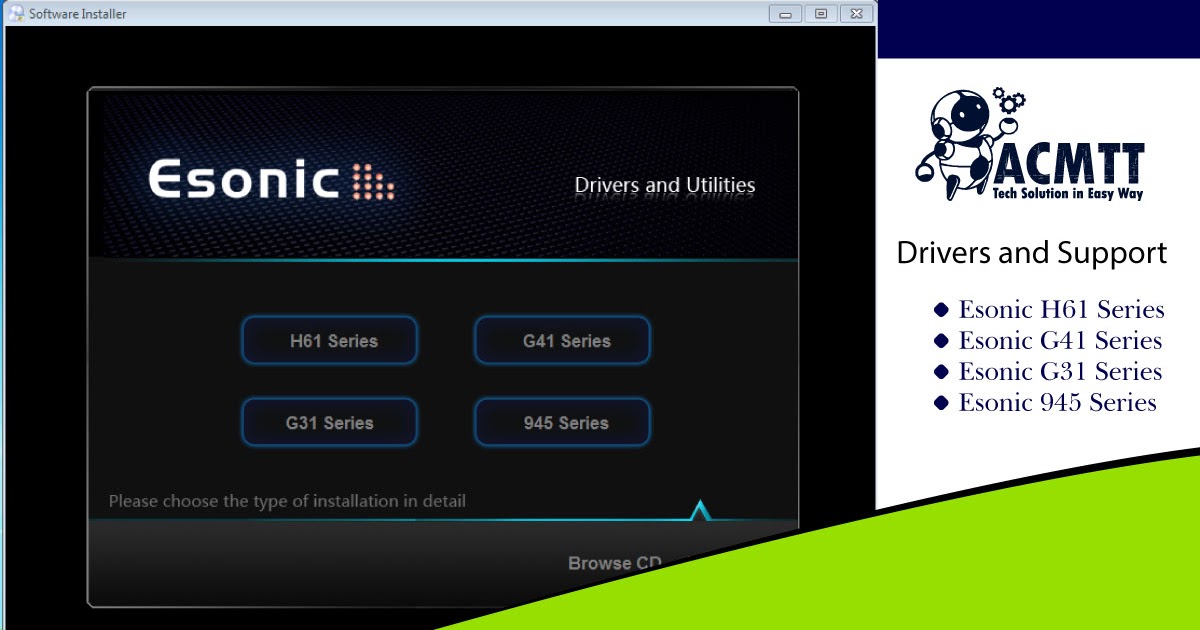Choose the G41 Series button
Viewport: 1200px width, 630px height.
point(563,341)
